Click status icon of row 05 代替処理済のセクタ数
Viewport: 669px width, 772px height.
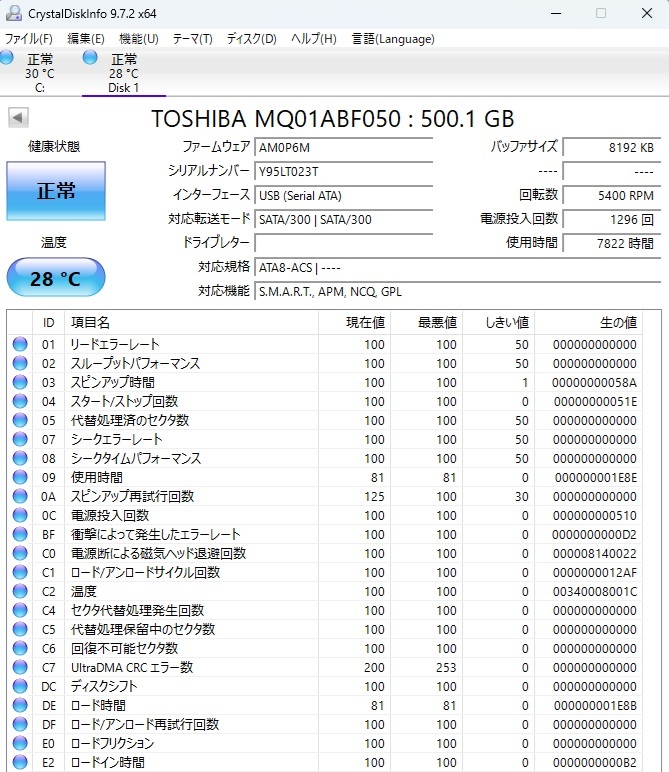(20, 420)
